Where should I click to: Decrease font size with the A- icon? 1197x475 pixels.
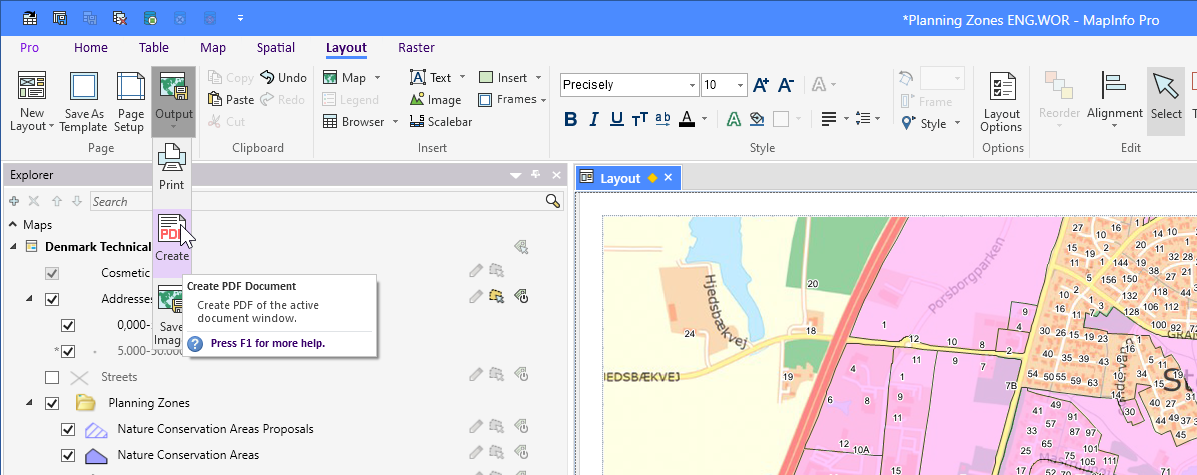pos(786,85)
